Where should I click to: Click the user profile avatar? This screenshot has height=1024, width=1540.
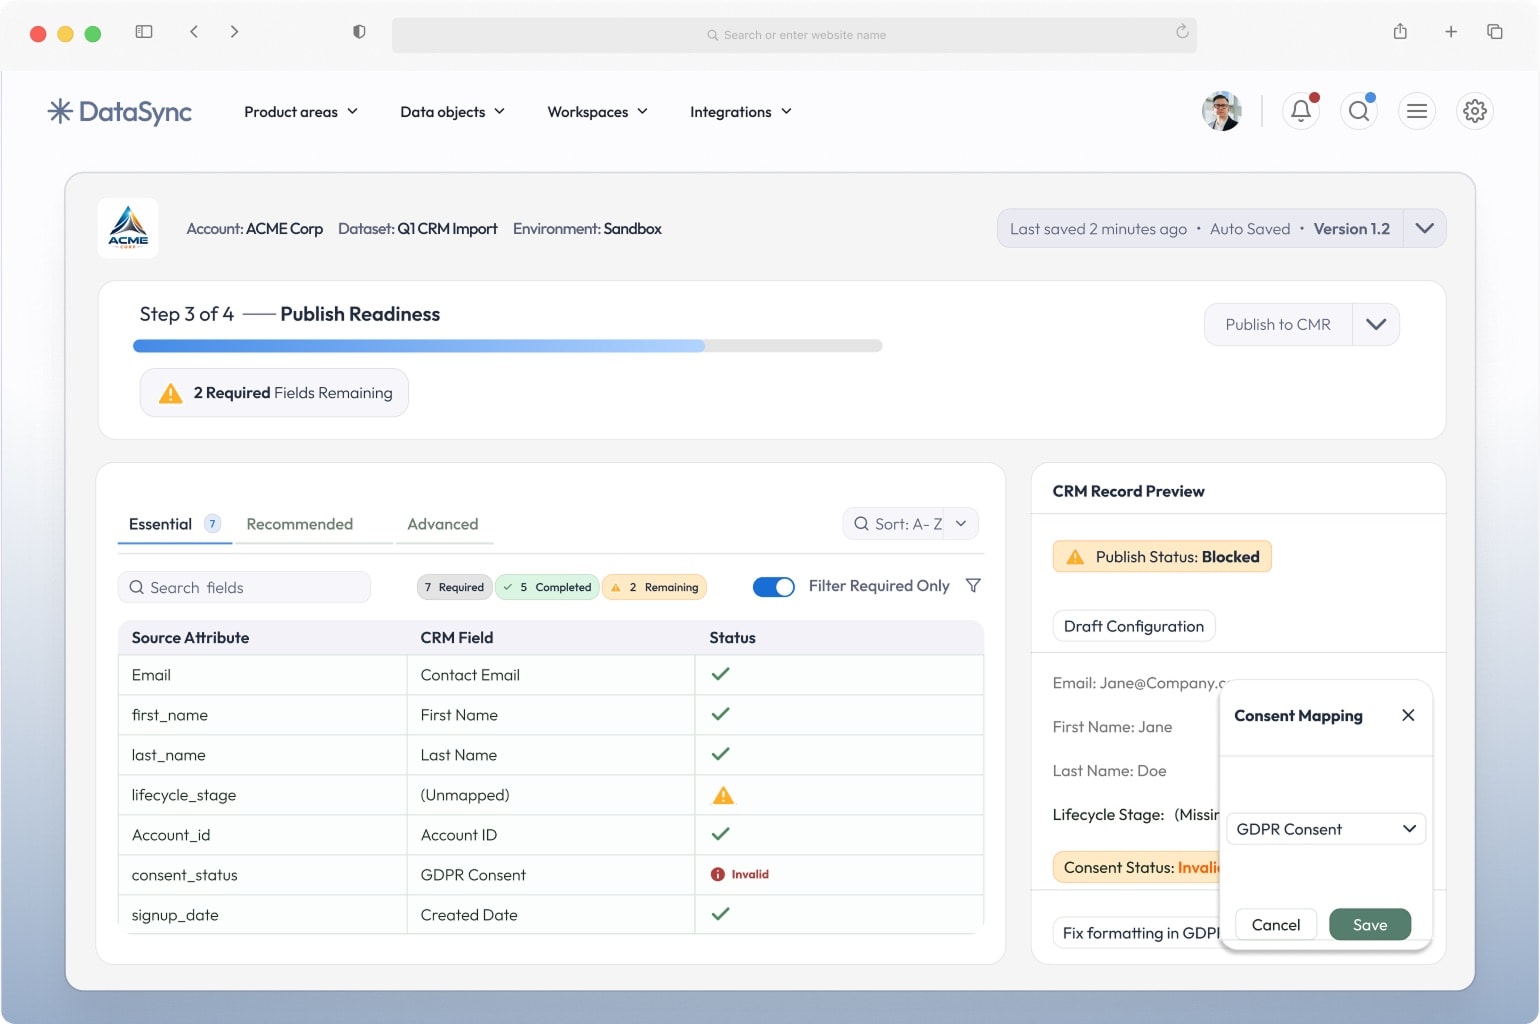click(1221, 111)
